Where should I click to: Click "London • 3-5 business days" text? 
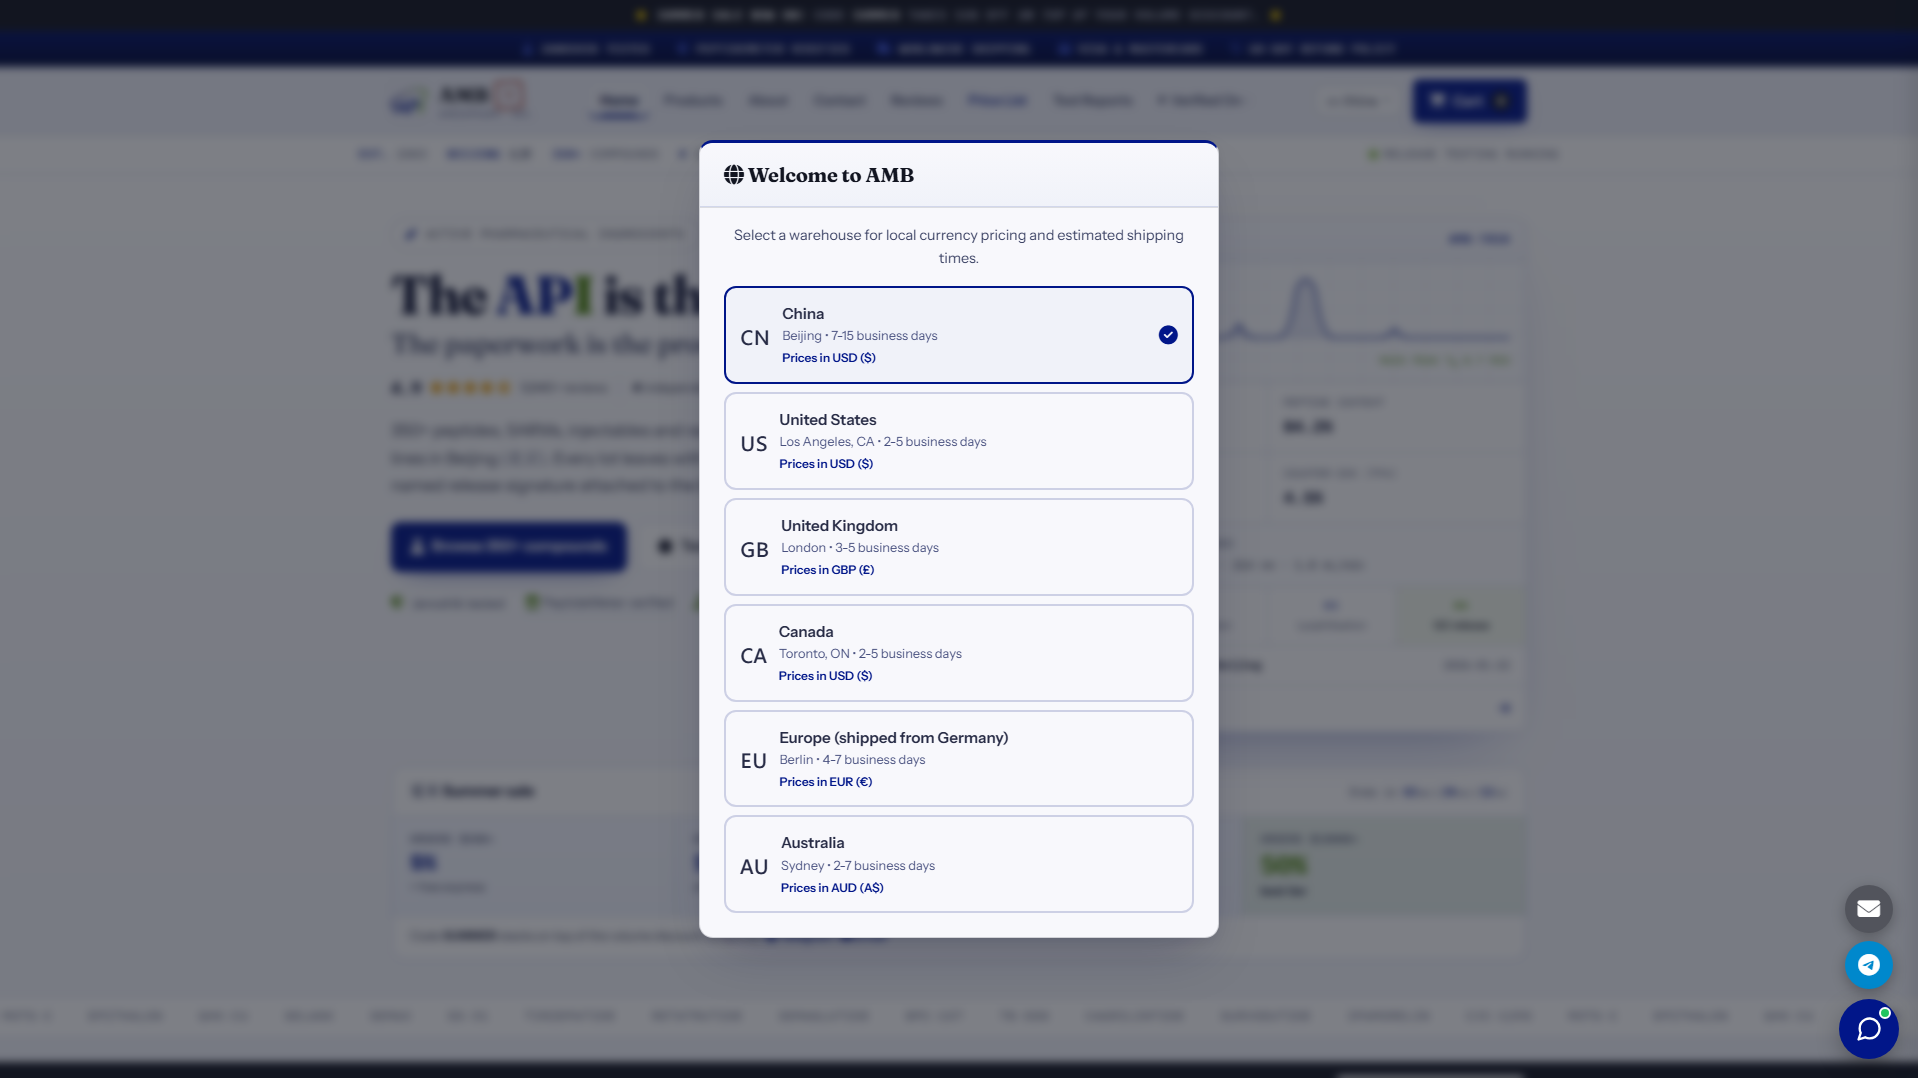pos(860,548)
